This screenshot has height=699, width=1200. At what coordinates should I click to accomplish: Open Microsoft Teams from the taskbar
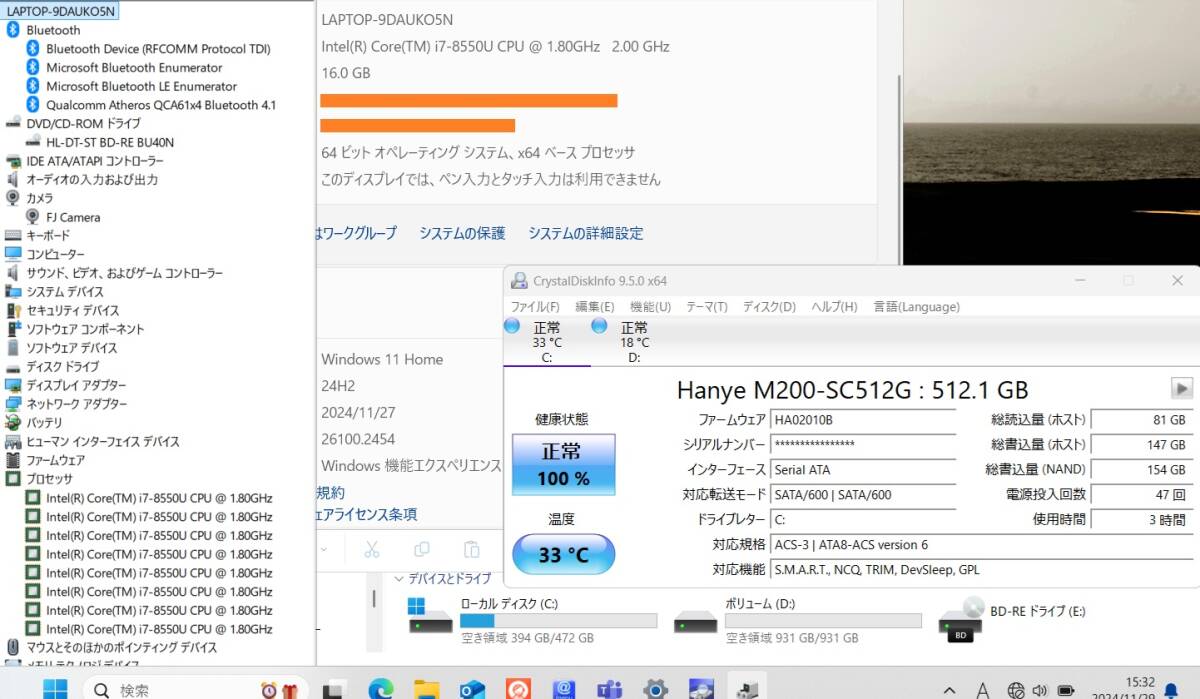[x=608, y=688]
